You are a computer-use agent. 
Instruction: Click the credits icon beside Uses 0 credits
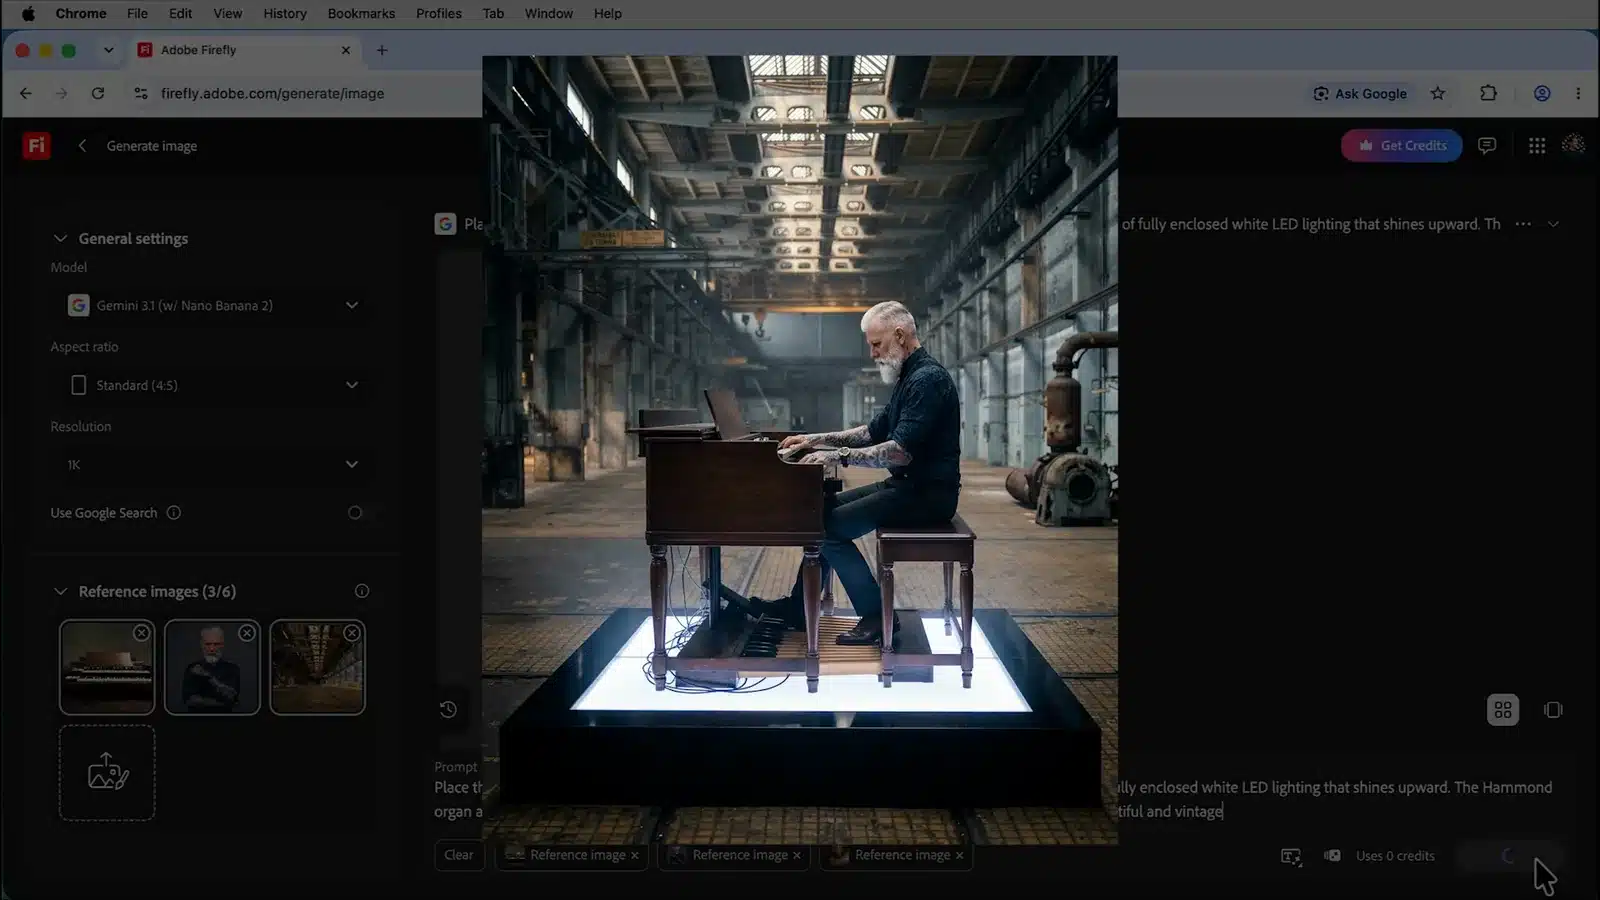(x=1332, y=855)
